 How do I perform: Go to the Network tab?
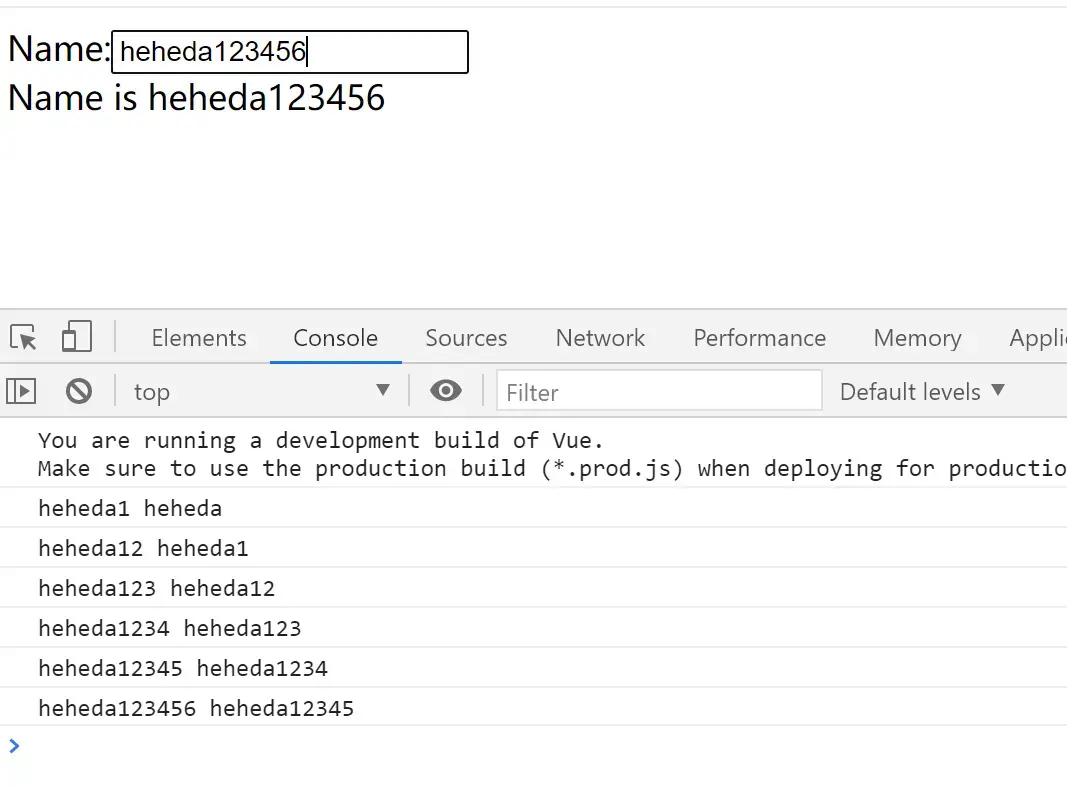pos(600,338)
